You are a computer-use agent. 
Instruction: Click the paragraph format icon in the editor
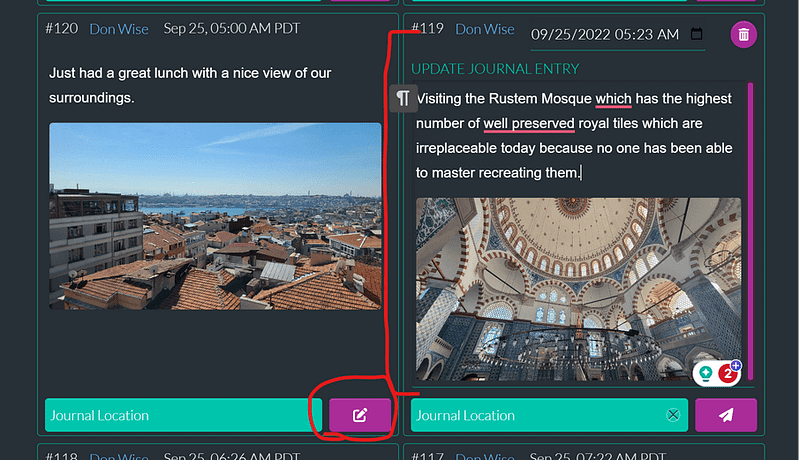click(x=403, y=98)
